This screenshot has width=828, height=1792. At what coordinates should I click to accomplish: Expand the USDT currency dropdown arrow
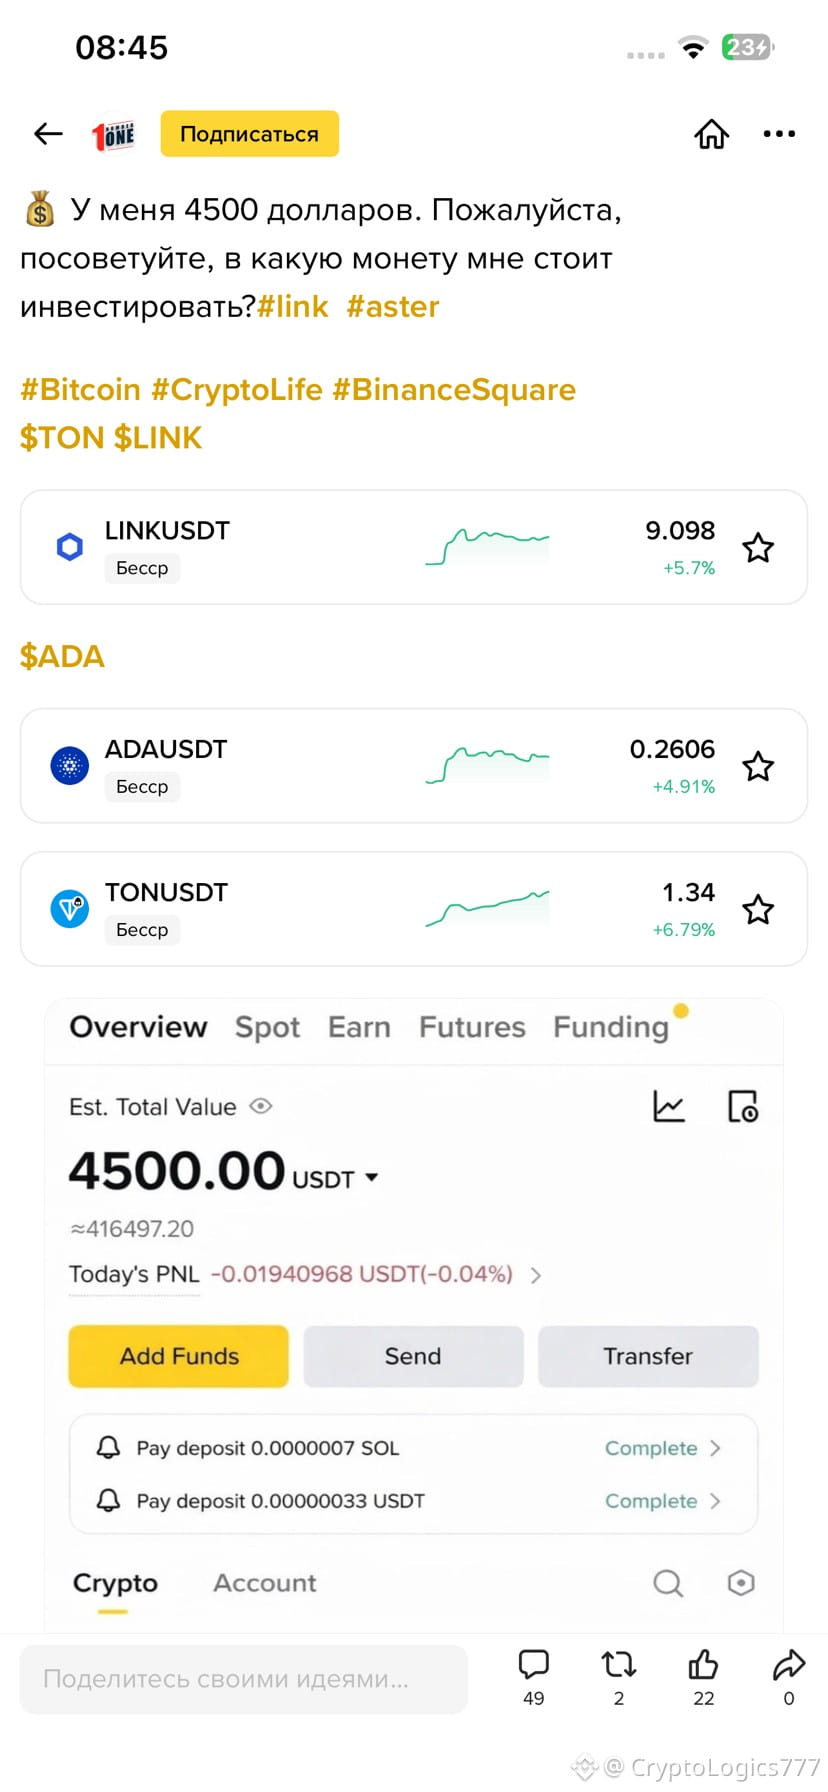[x=372, y=1178]
